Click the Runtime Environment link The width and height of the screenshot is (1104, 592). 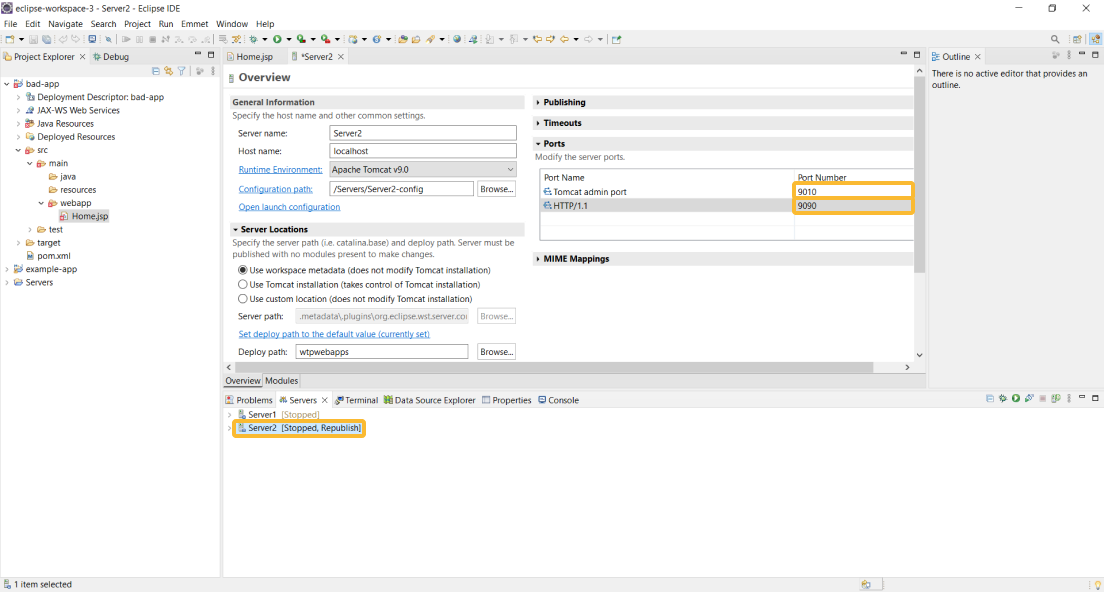tap(280, 170)
